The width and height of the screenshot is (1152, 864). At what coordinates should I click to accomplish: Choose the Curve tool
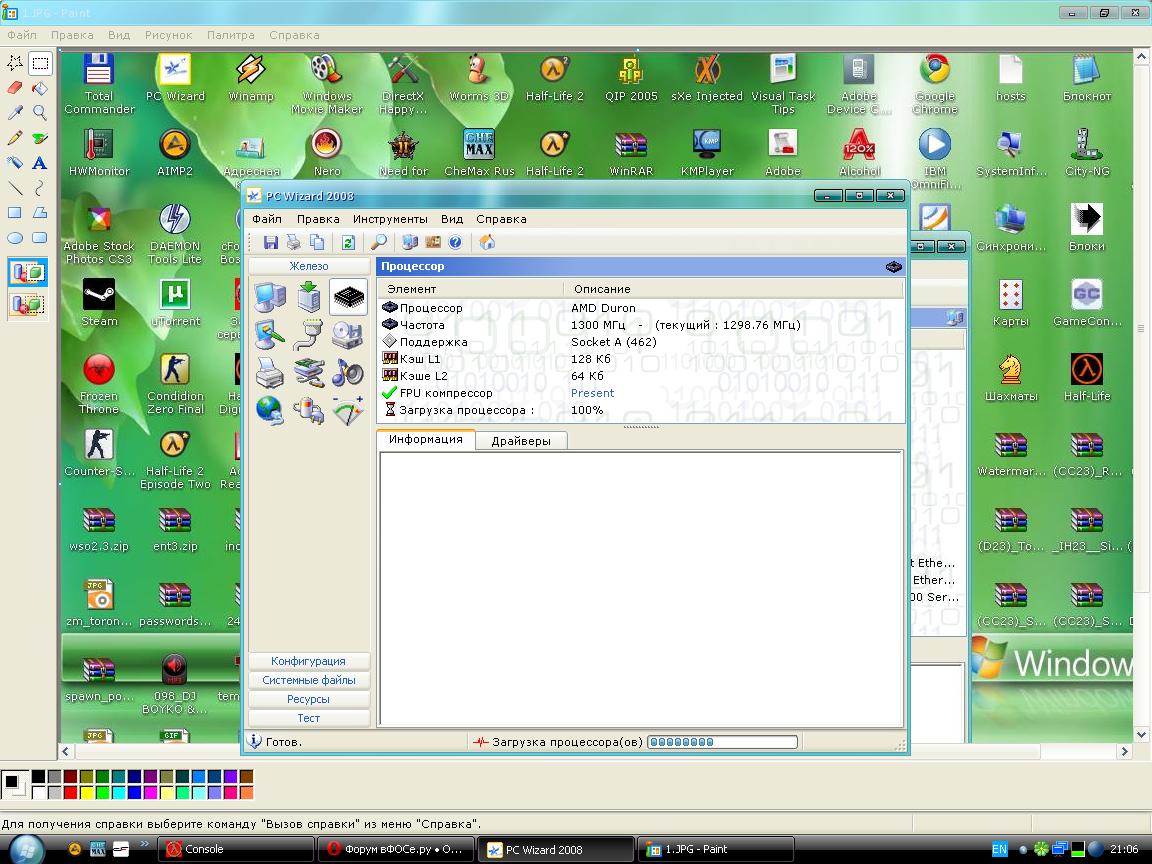pyautogui.click(x=40, y=188)
